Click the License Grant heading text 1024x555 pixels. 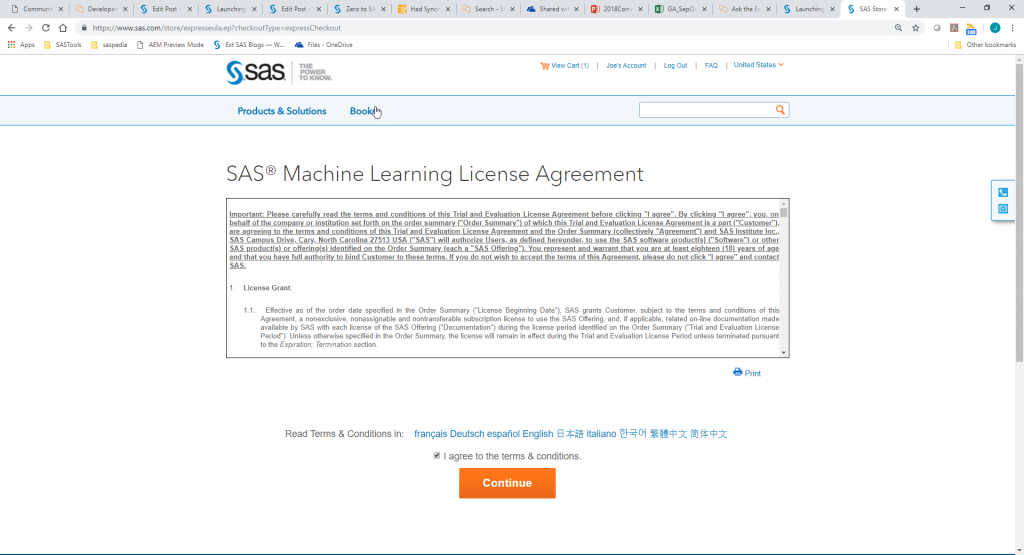(267, 288)
